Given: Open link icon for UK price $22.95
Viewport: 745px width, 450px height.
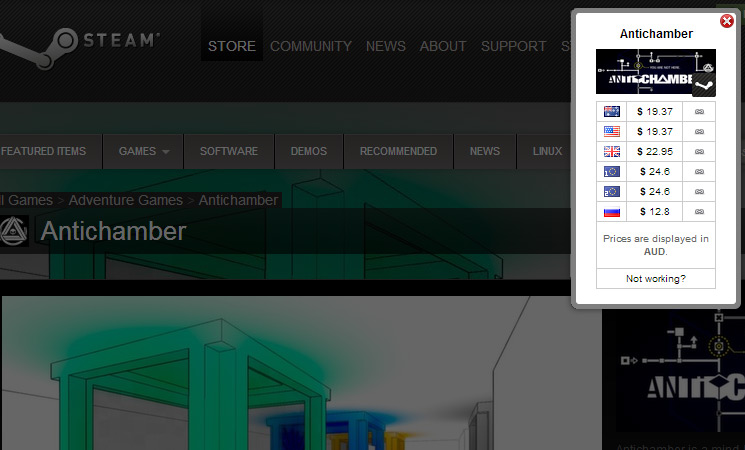Looking at the screenshot, I should [699, 152].
